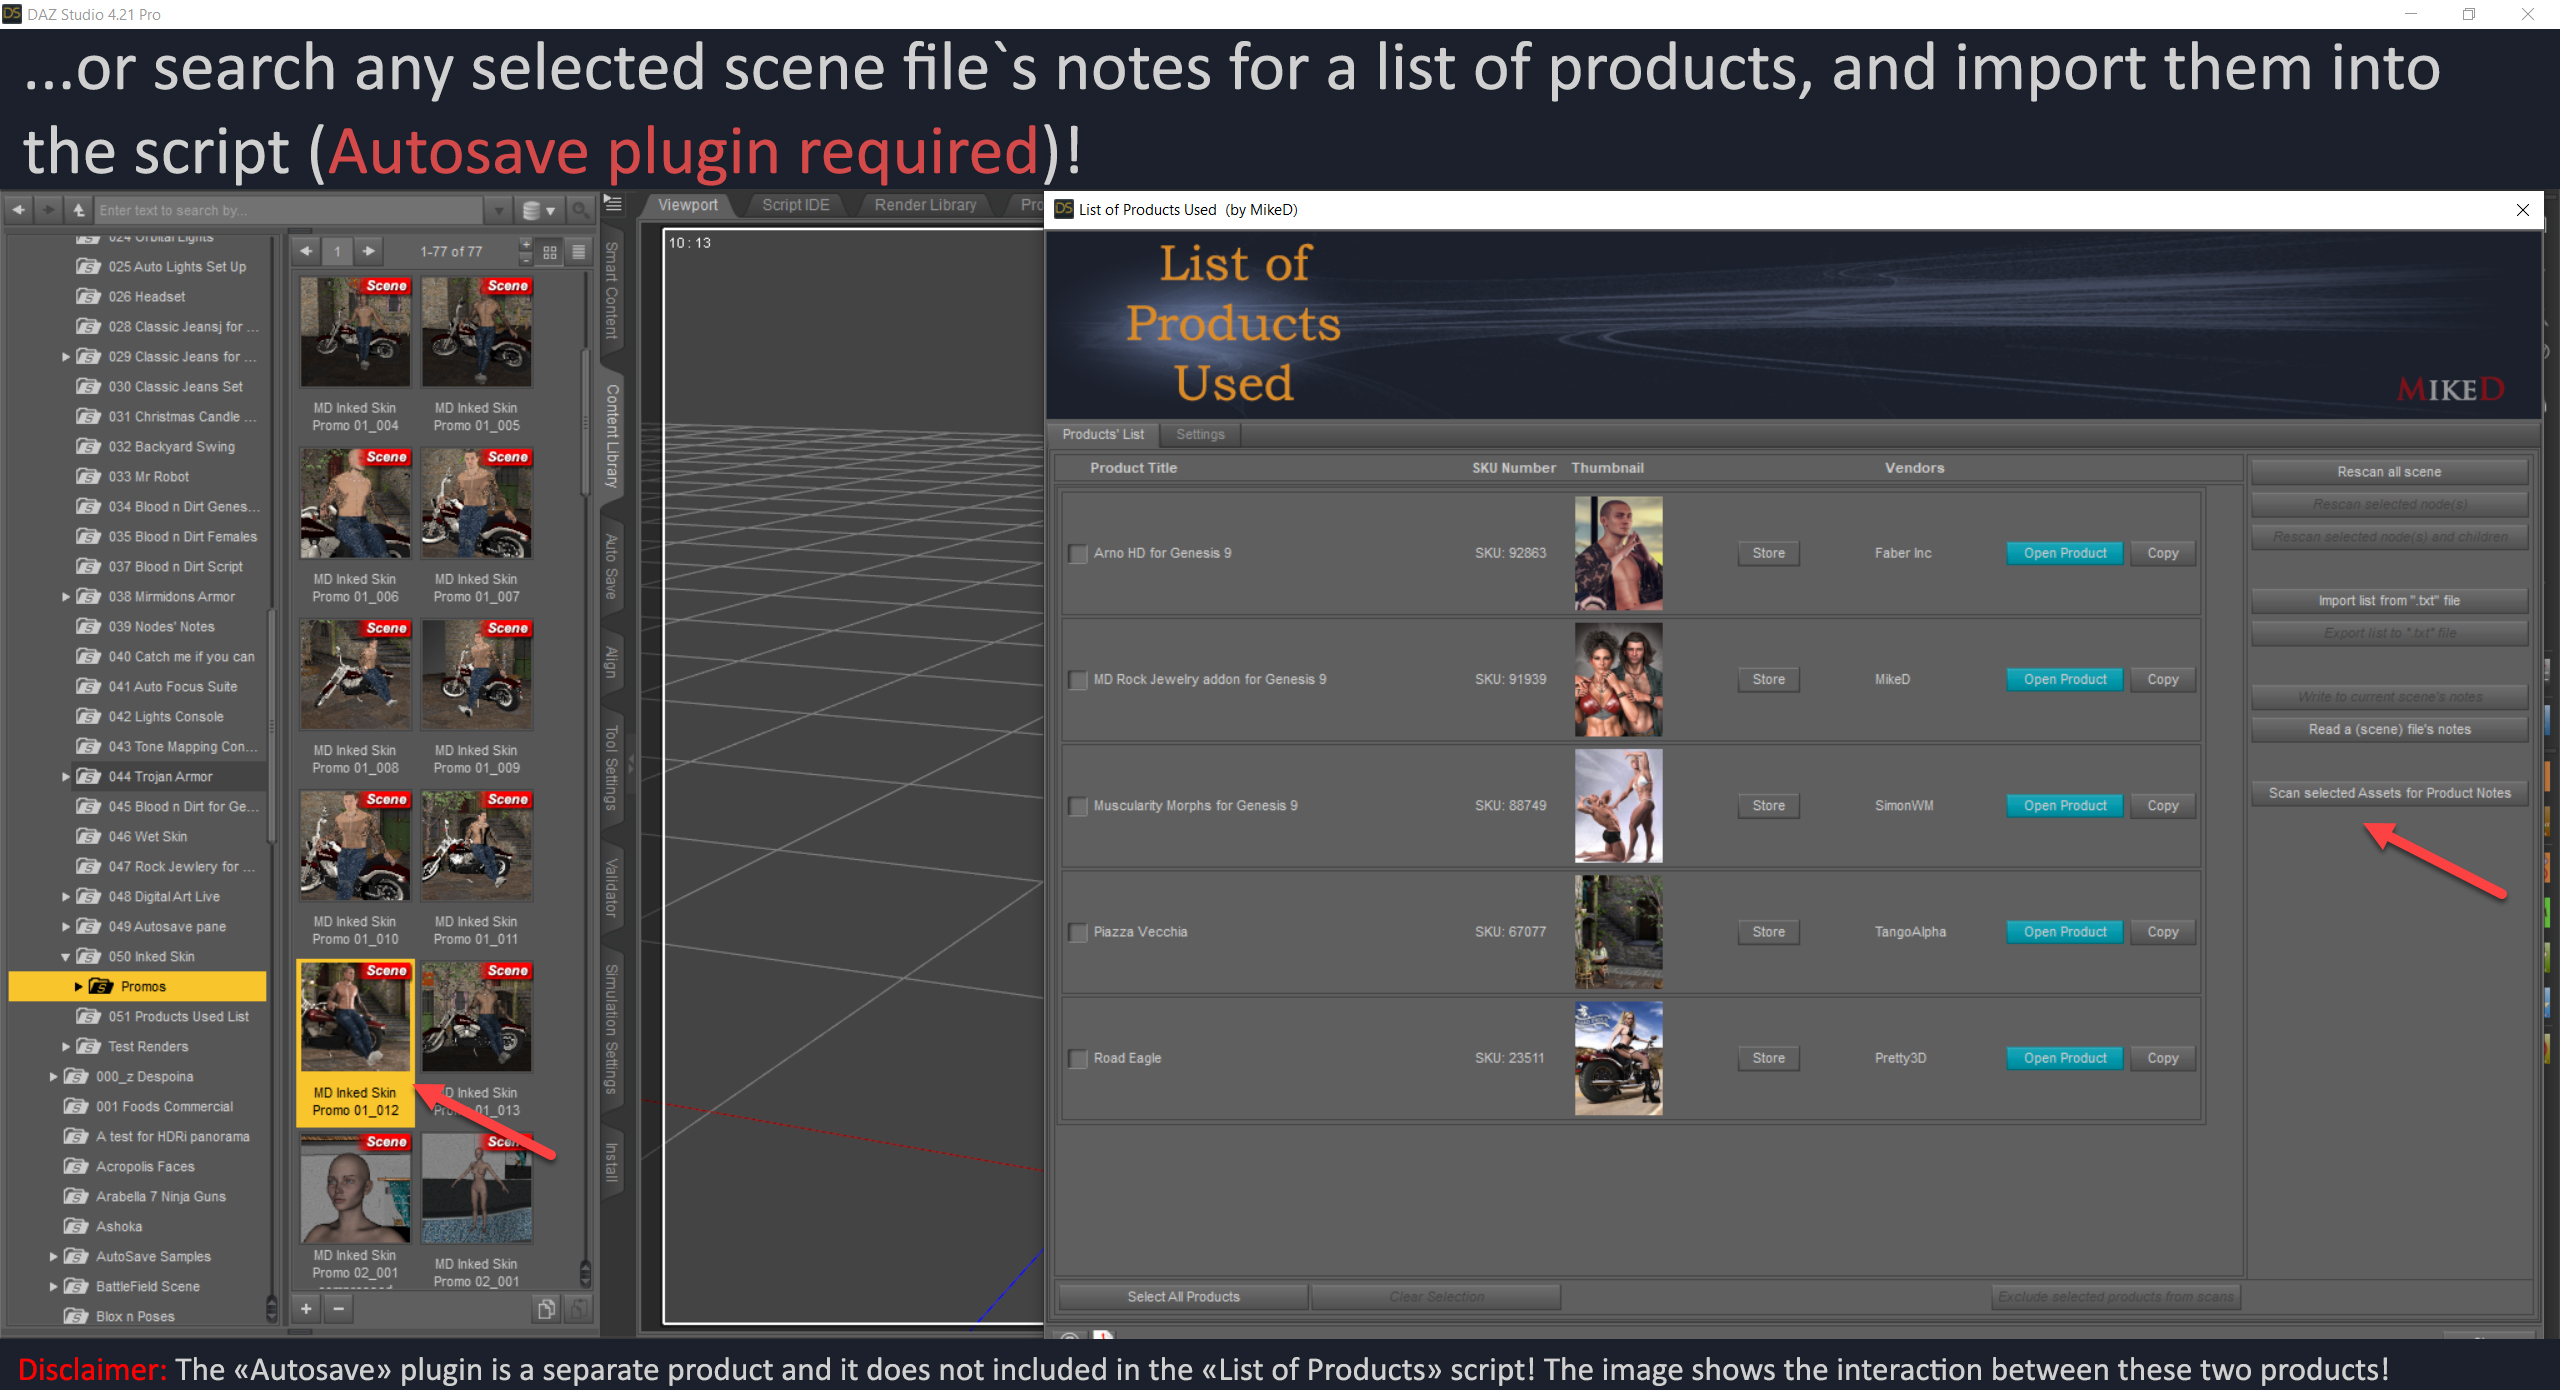Open Tool Settings side tab

tap(612, 767)
